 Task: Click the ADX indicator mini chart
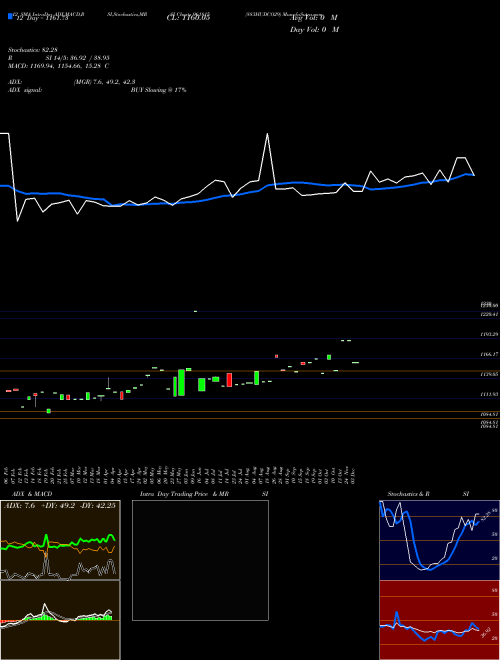[60, 540]
